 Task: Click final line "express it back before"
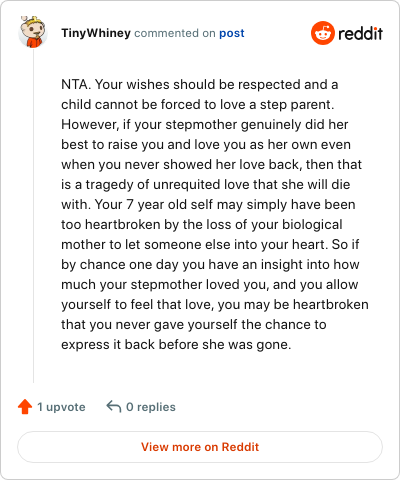coord(176,345)
